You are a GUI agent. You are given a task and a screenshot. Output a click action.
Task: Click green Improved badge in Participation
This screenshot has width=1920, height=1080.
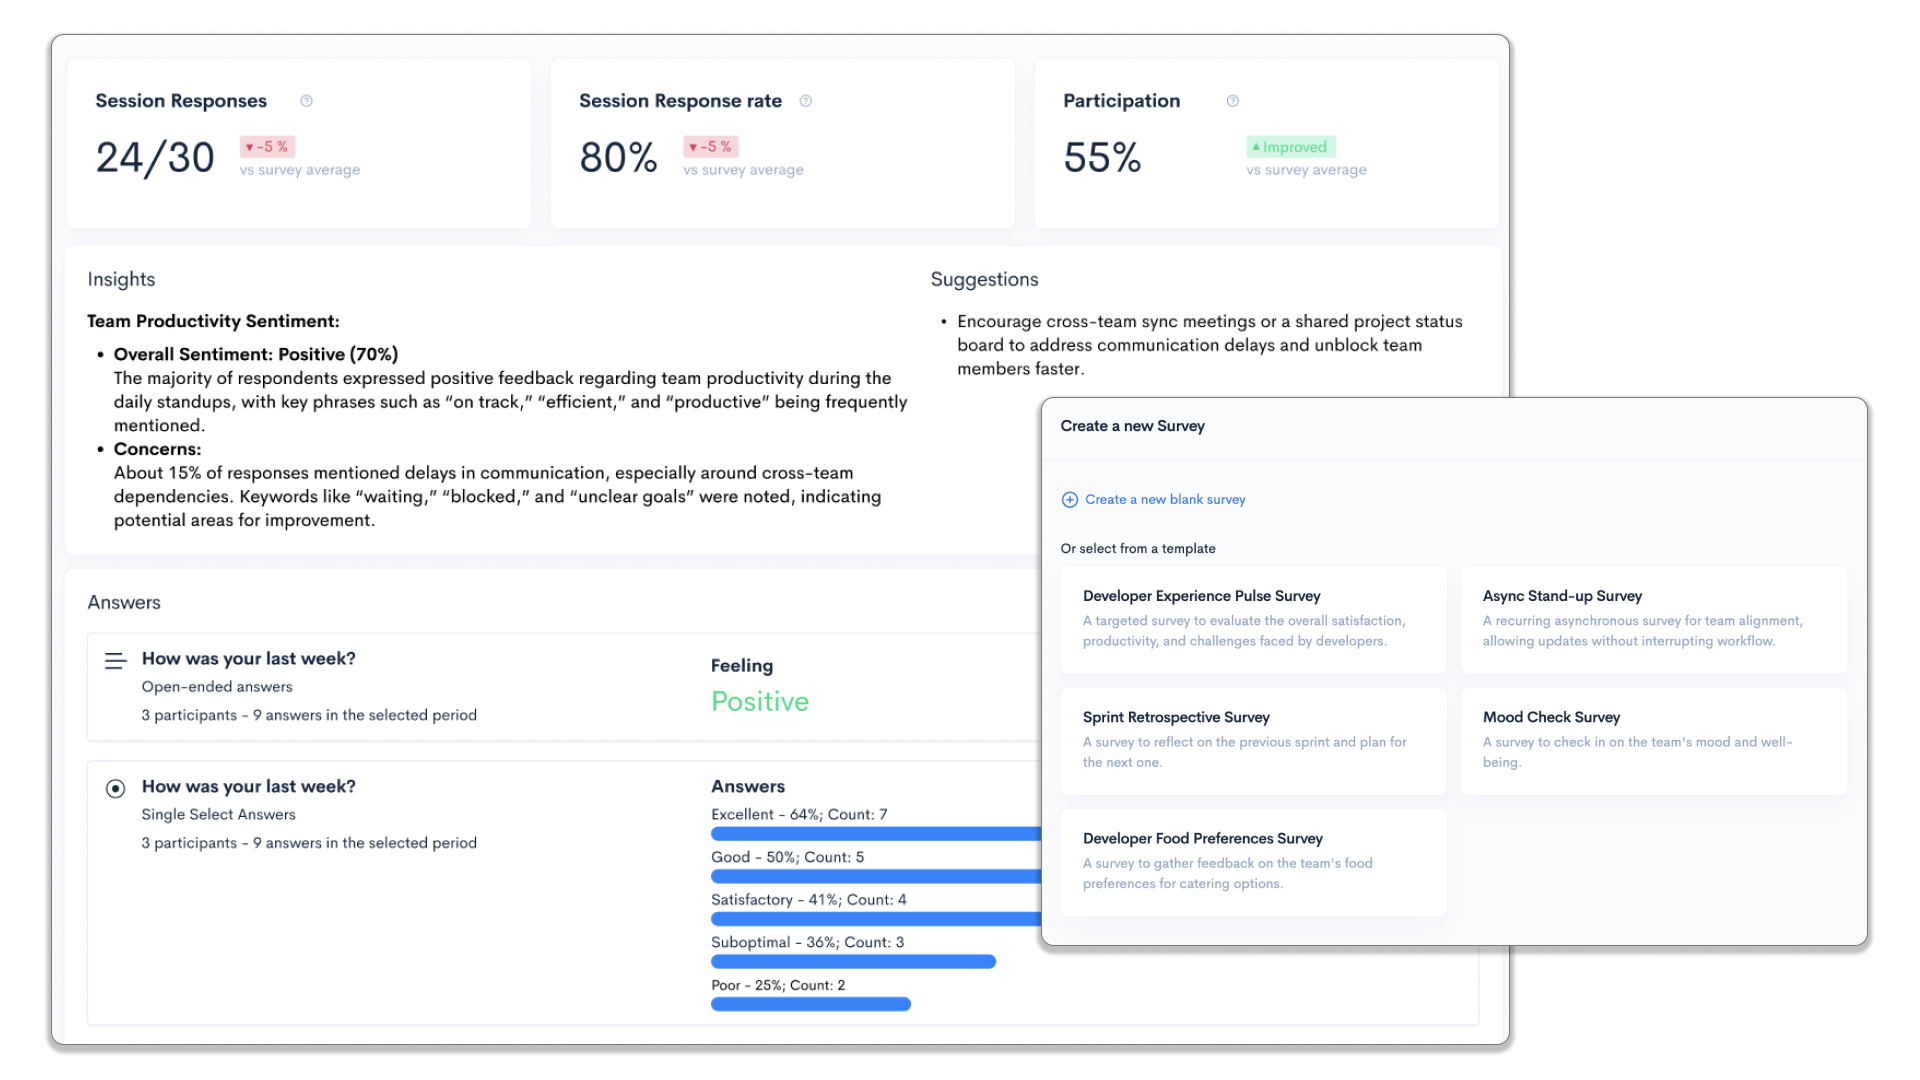point(1290,147)
